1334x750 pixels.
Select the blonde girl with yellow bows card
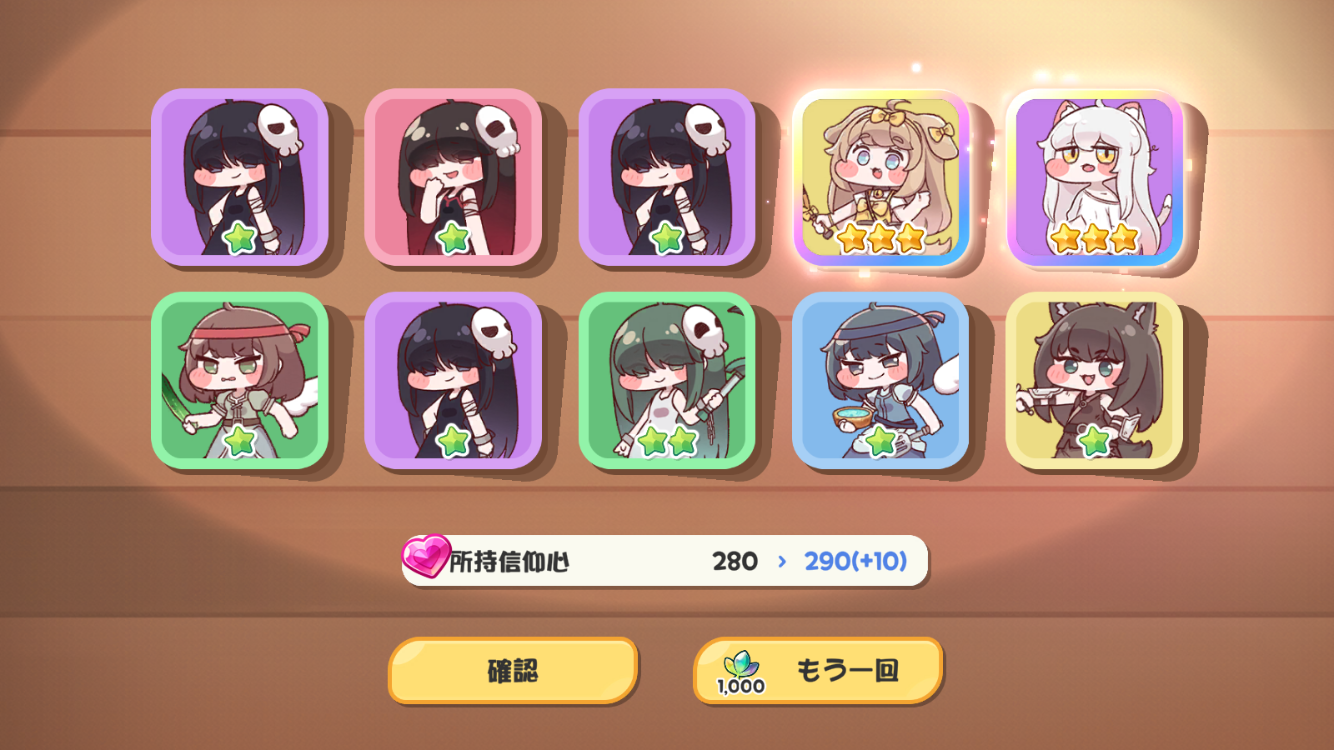[x=880, y=177]
